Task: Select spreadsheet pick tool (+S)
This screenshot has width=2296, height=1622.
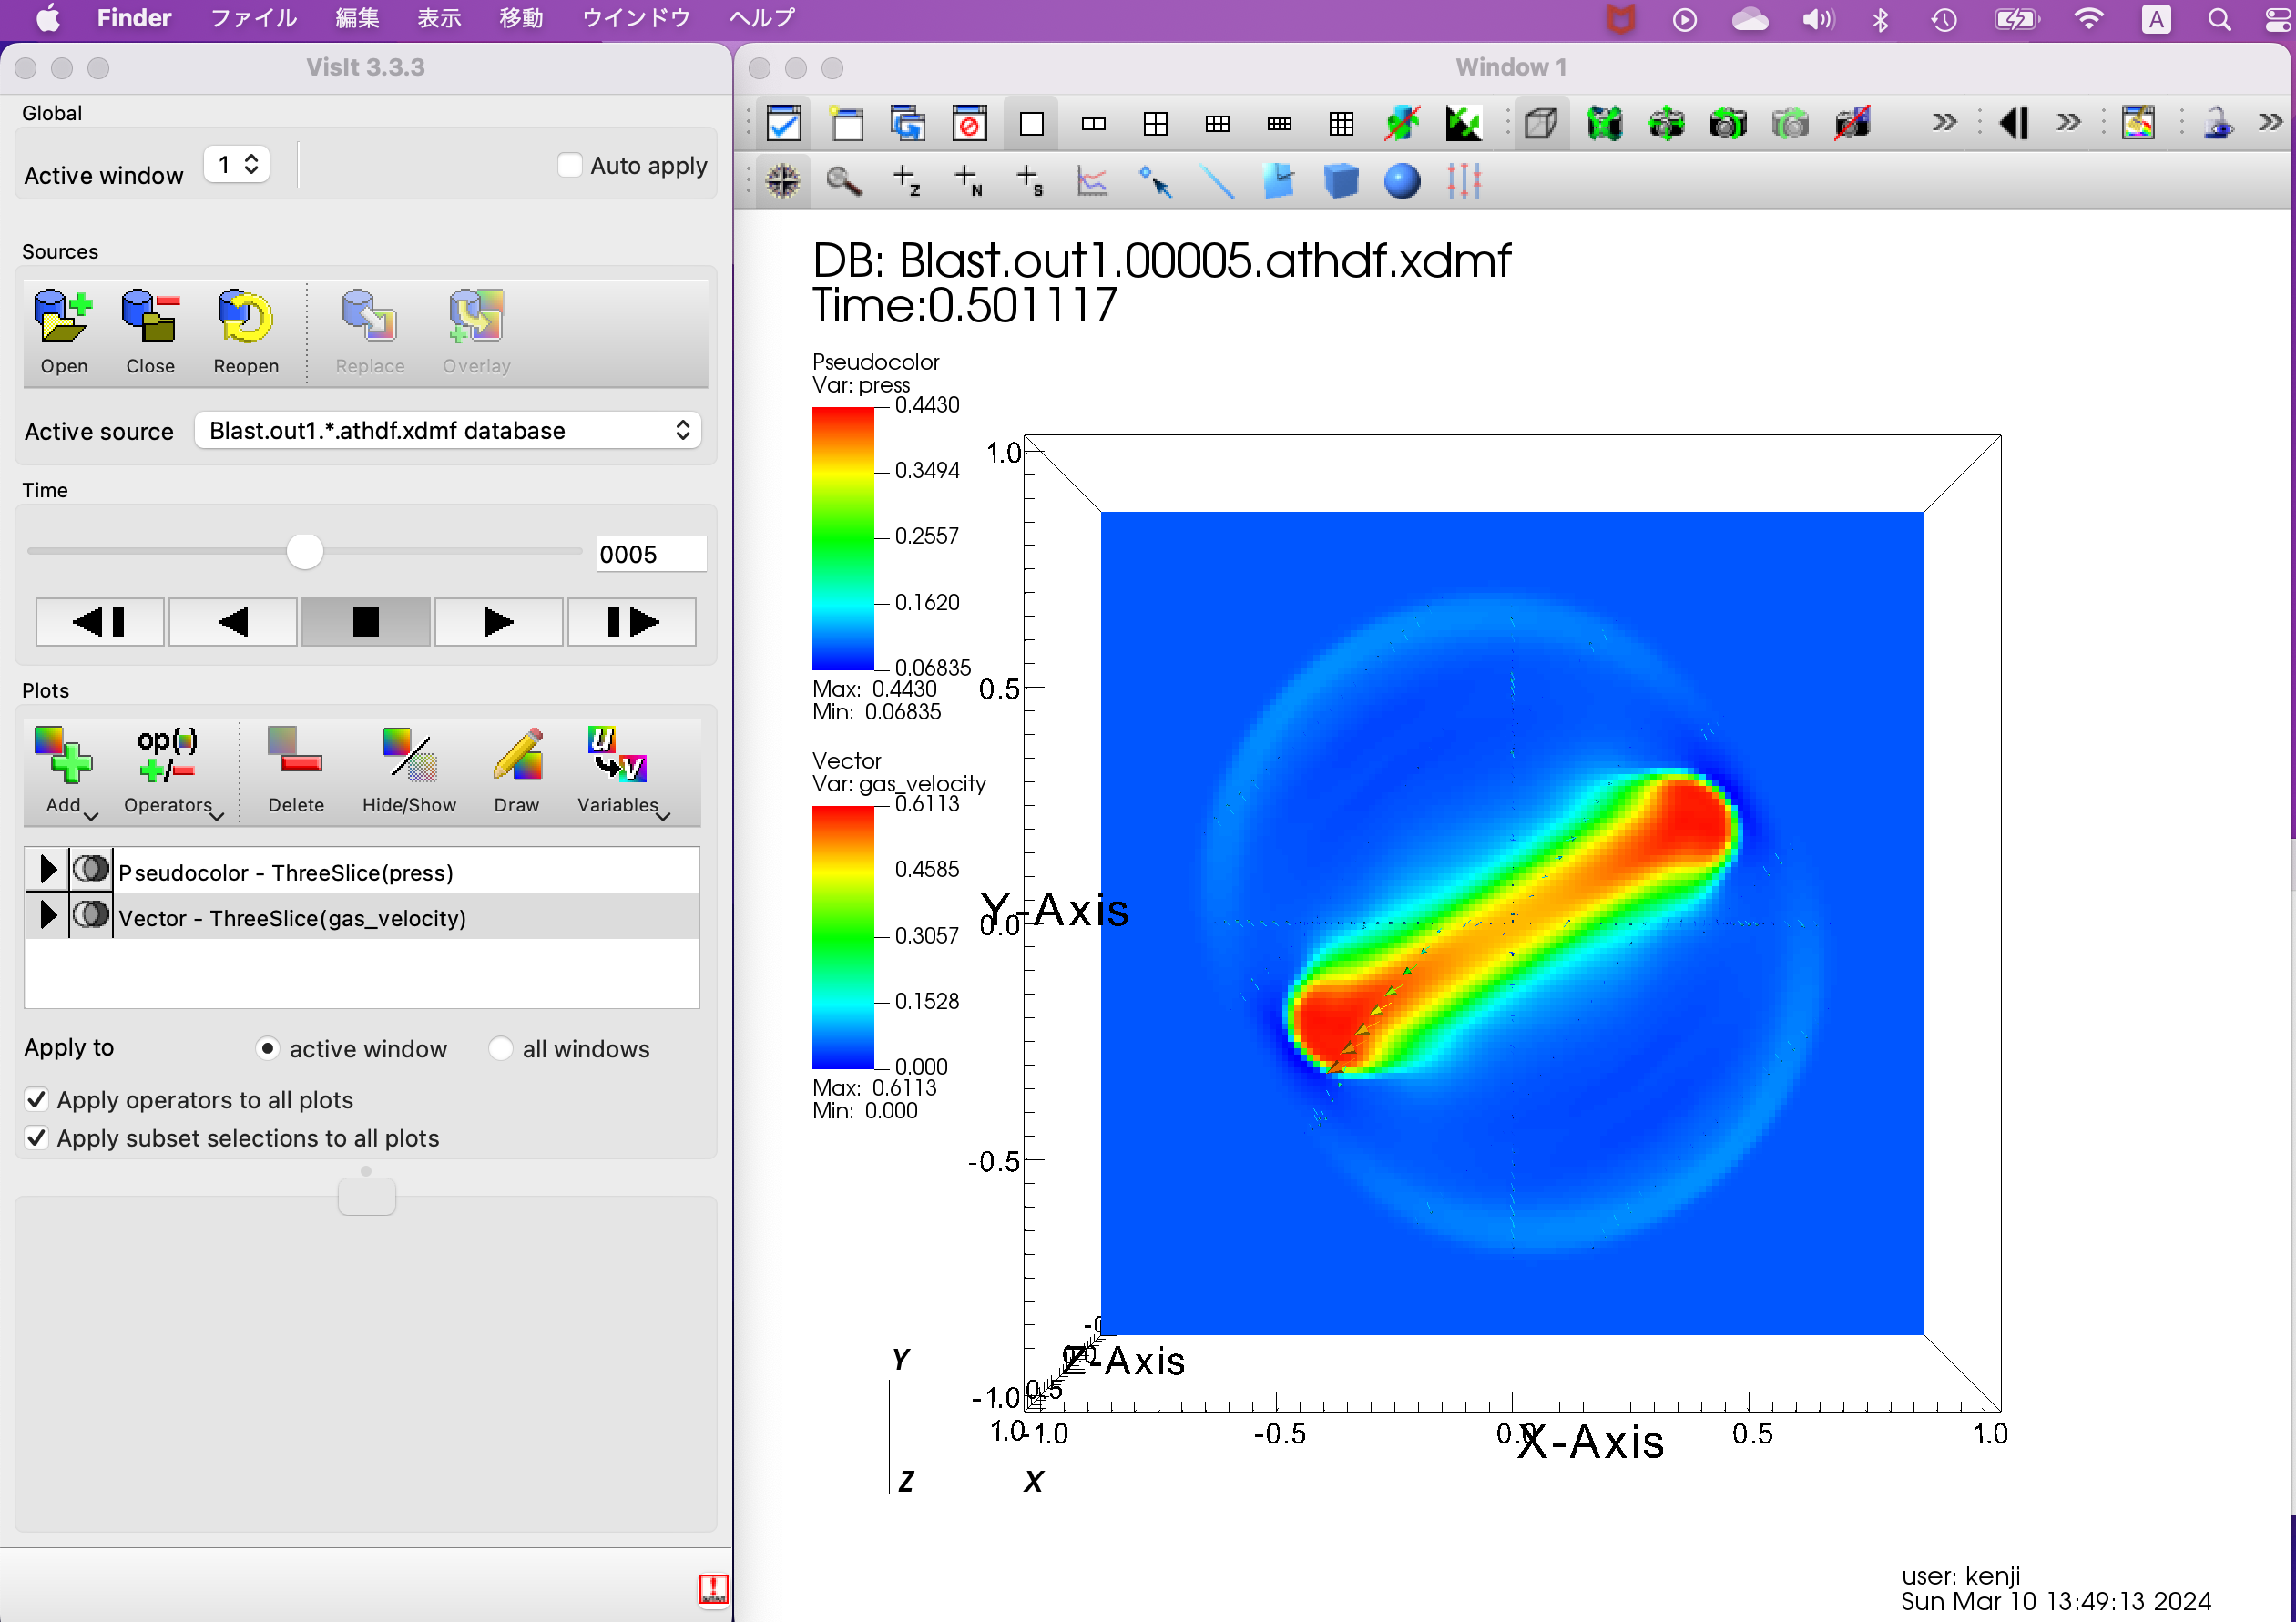Action: click(x=1030, y=181)
